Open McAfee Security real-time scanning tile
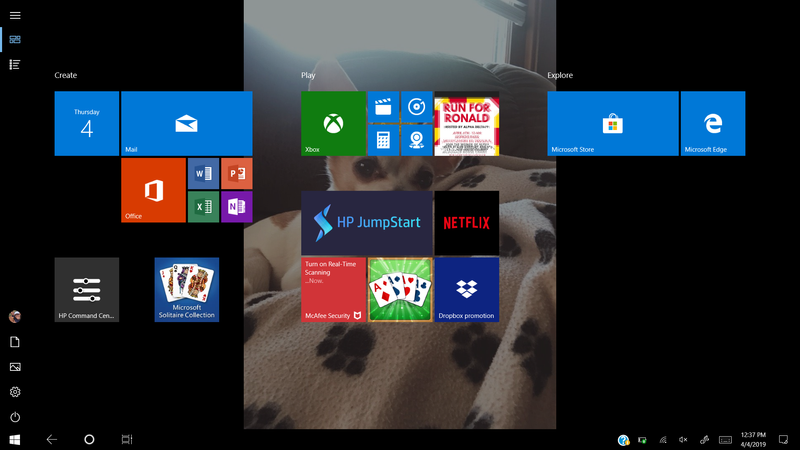Screen dimensions: 800x450 (x=333, y=290)
